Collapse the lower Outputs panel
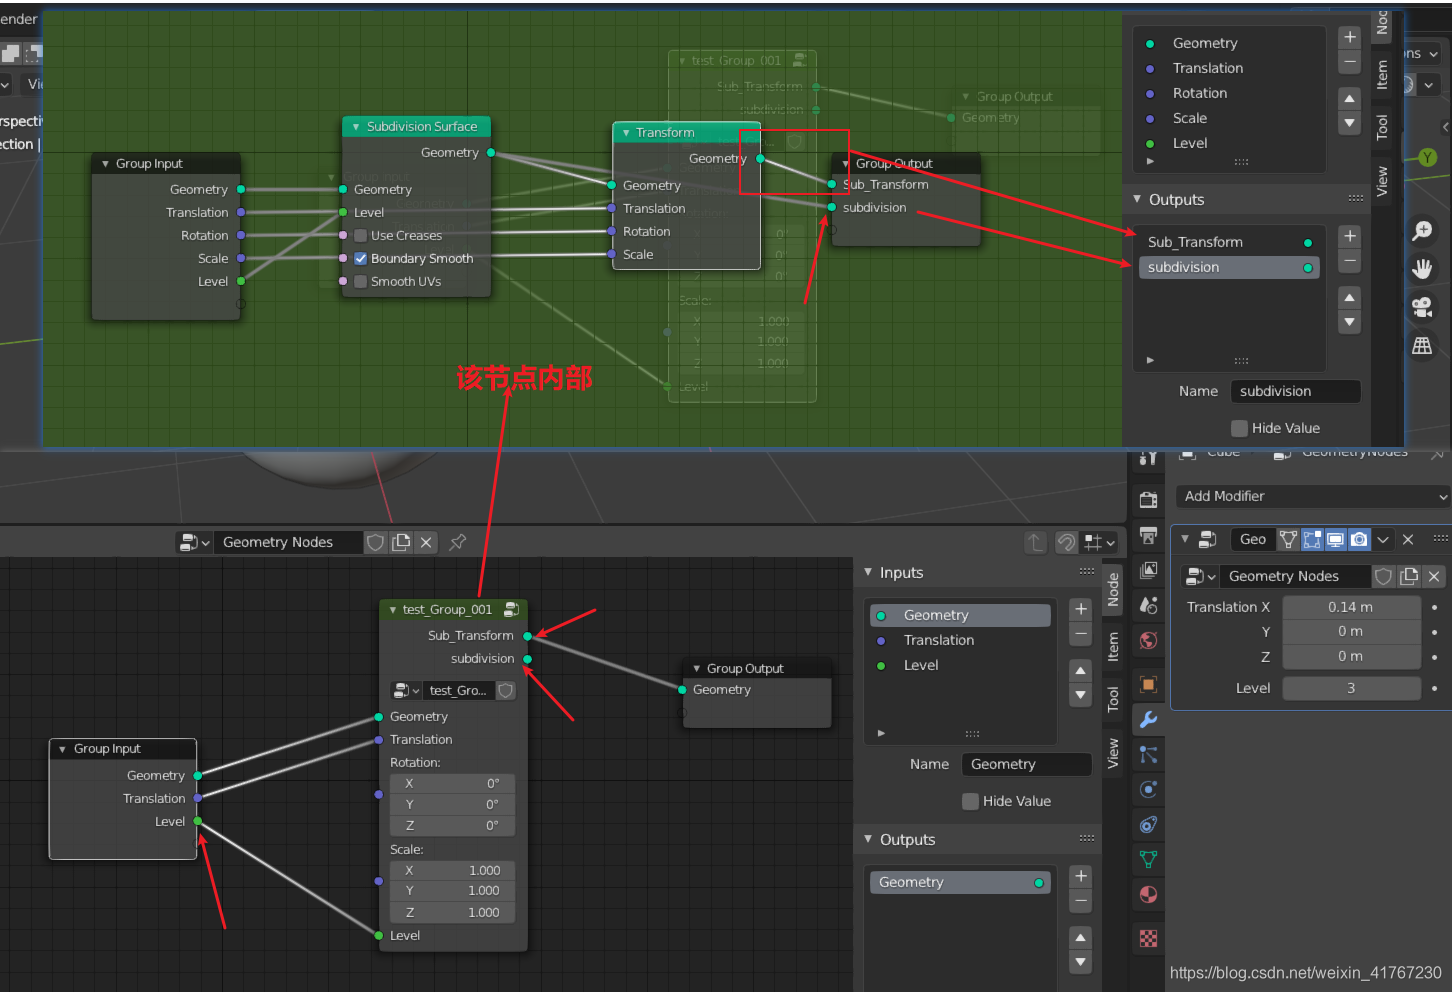Viewport: 1452px width, 992px height. coord(868,839)
